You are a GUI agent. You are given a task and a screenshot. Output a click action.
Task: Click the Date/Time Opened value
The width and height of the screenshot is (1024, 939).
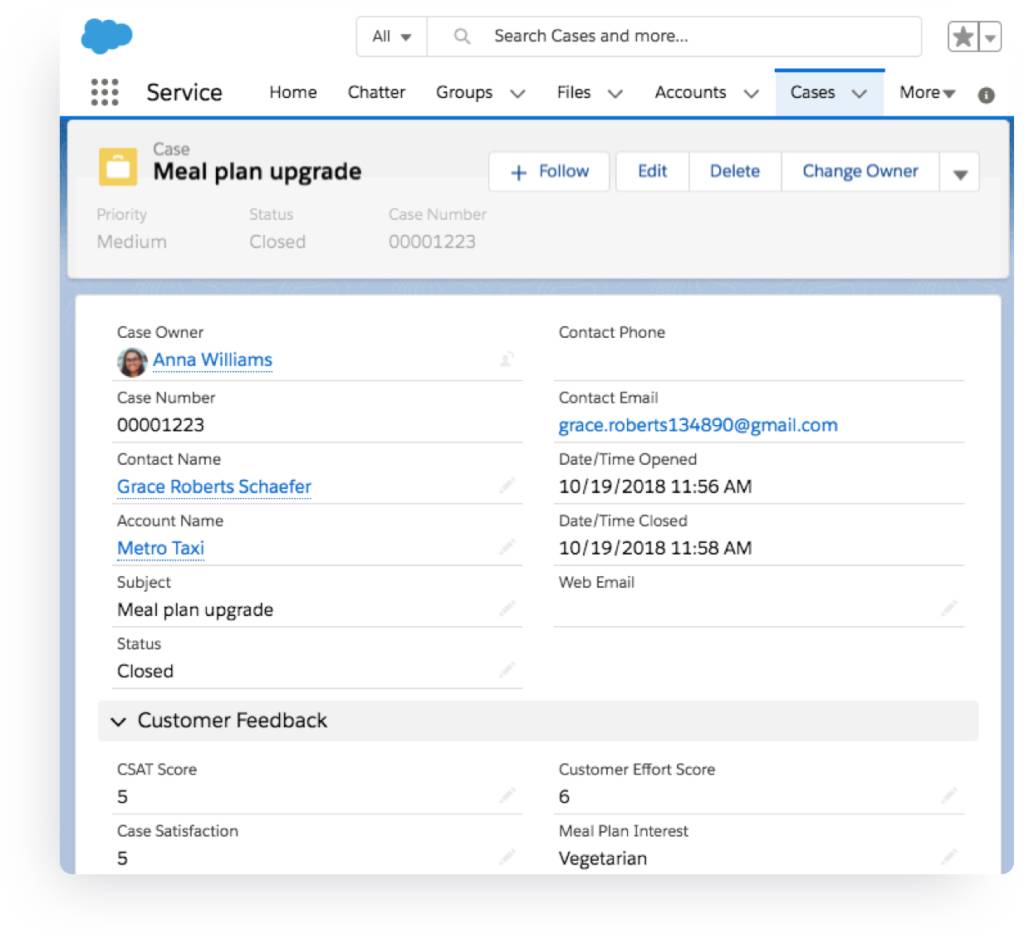656,486
